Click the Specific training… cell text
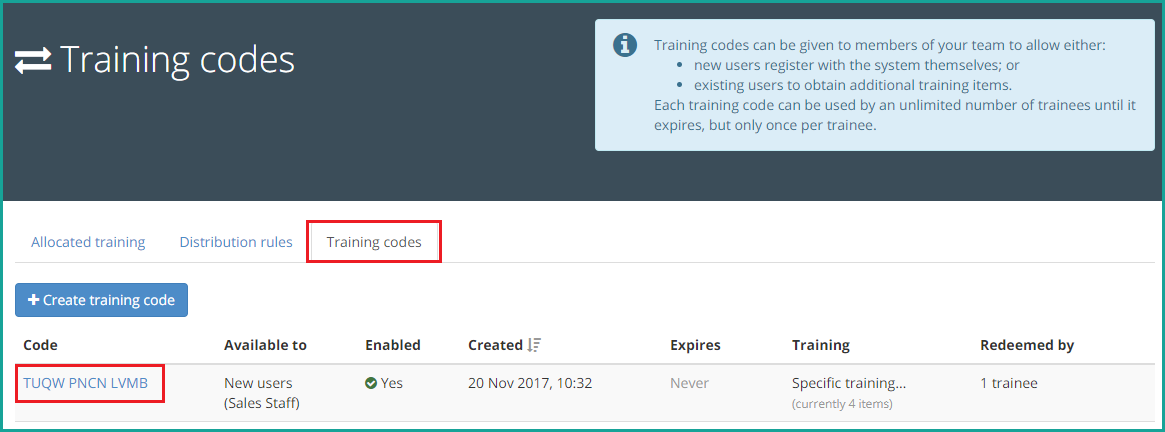This screenshot has height=432, width=1165. click(x=849, y=384)
